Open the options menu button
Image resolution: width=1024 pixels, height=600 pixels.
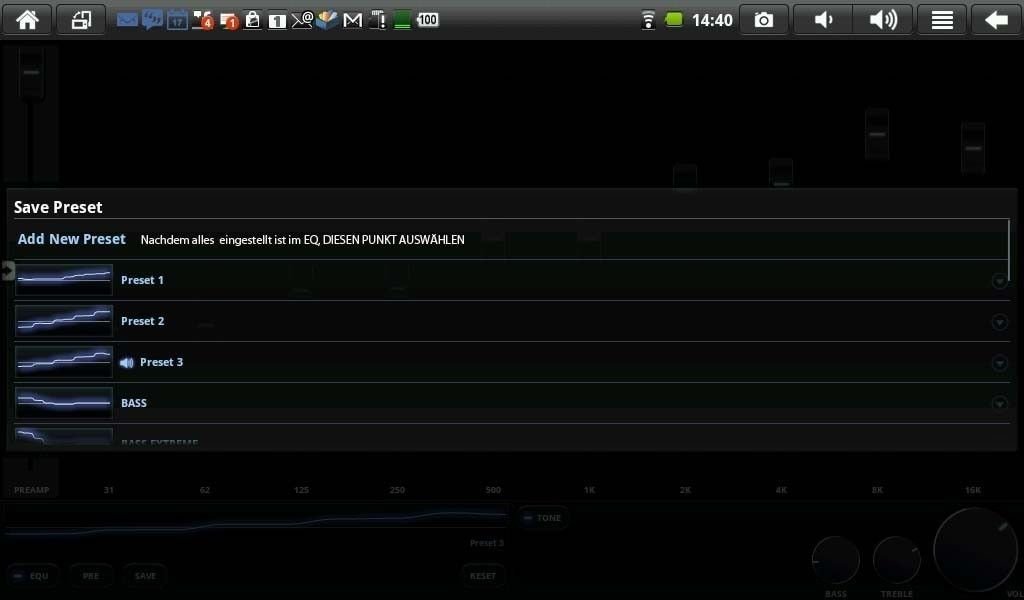942,20
